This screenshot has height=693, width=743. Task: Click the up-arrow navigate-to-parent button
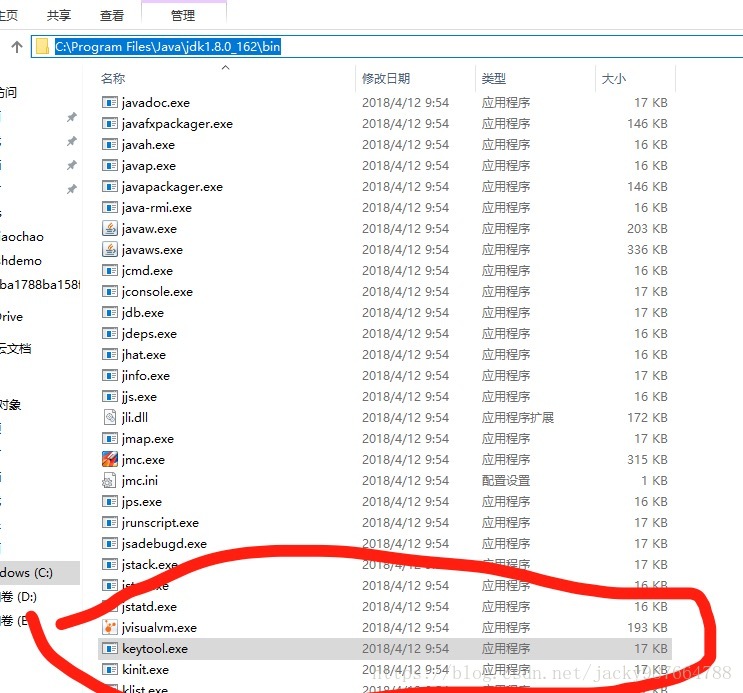click(17, 46)
